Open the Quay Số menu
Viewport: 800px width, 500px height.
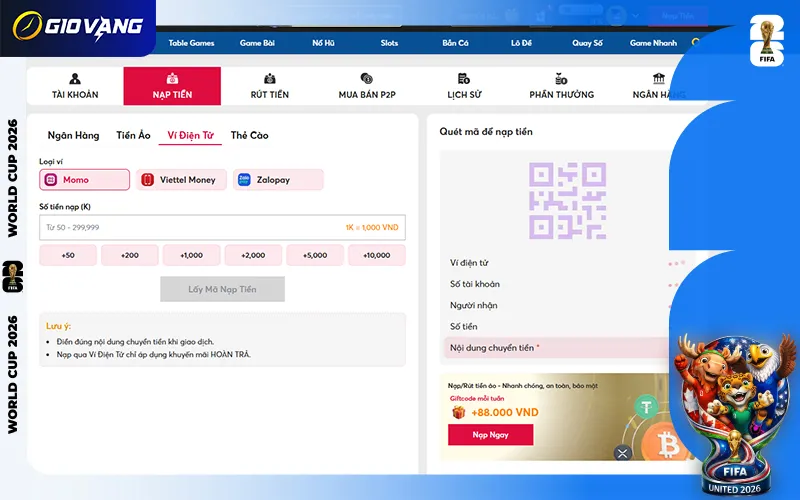[587, 43]
